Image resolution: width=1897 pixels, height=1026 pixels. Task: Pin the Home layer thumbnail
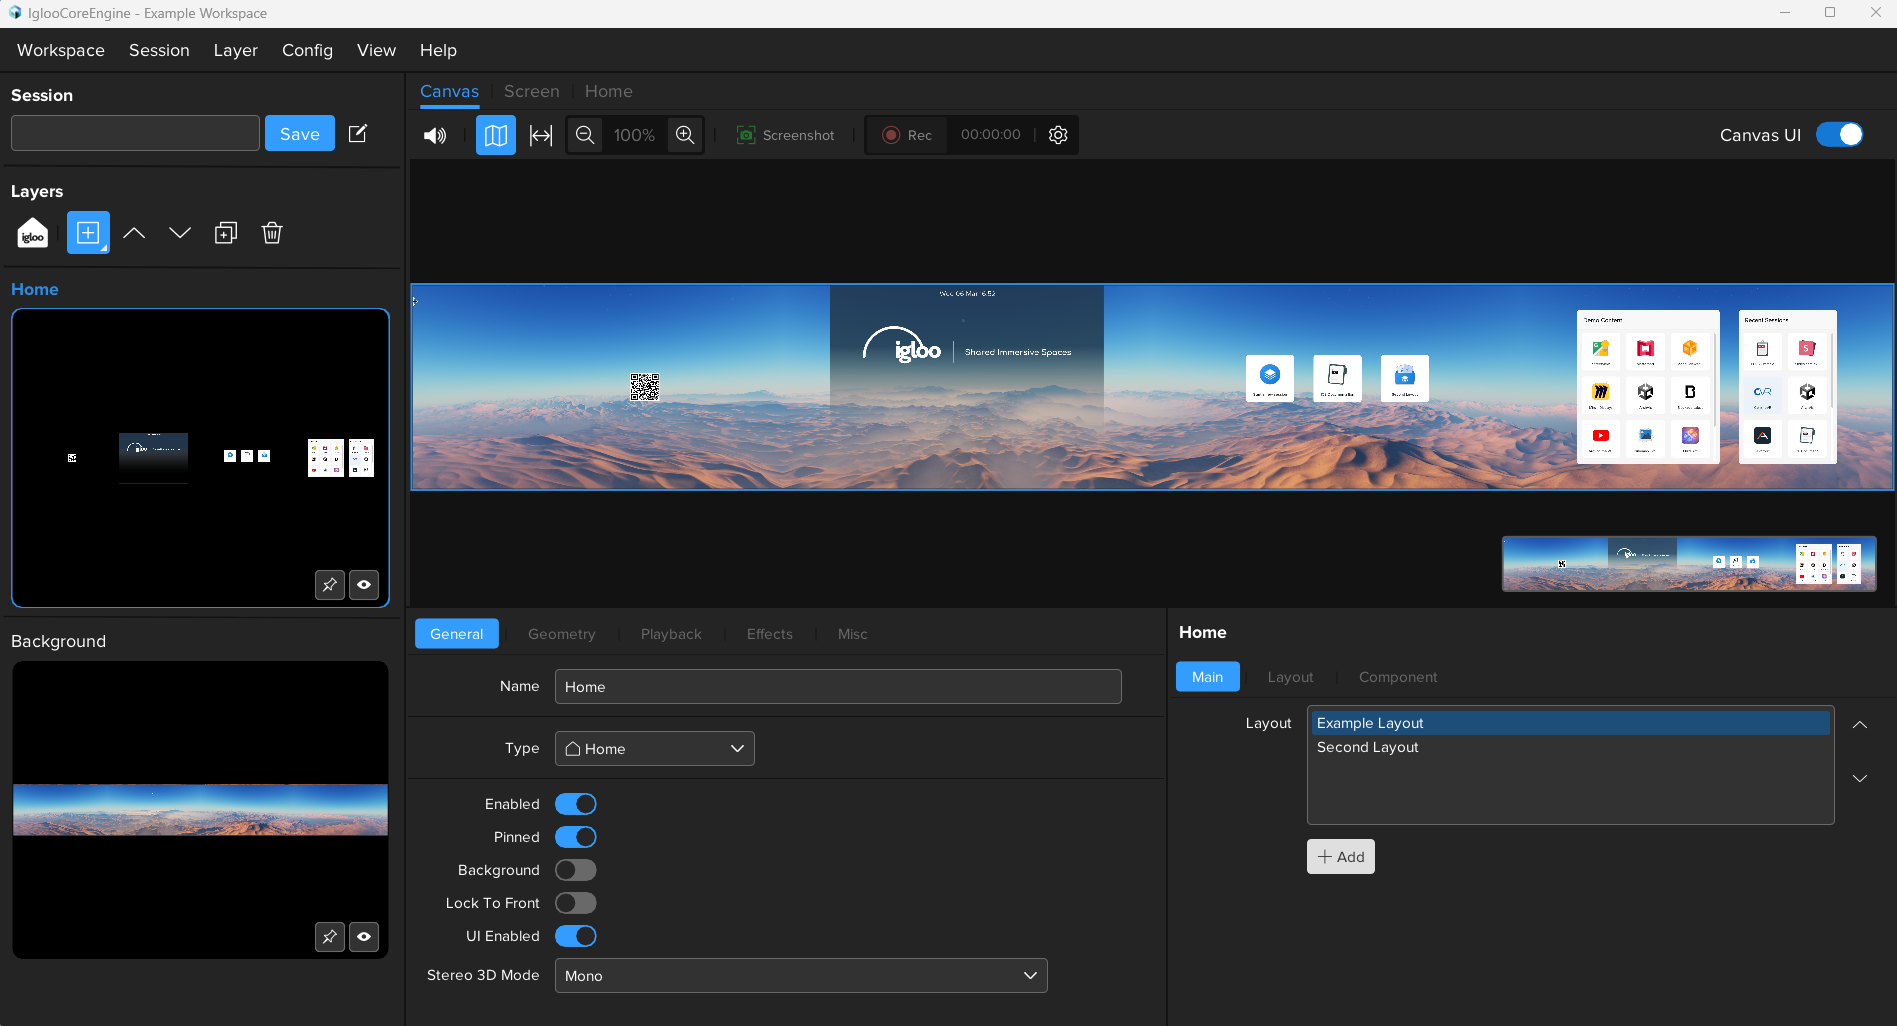(329, 585)
